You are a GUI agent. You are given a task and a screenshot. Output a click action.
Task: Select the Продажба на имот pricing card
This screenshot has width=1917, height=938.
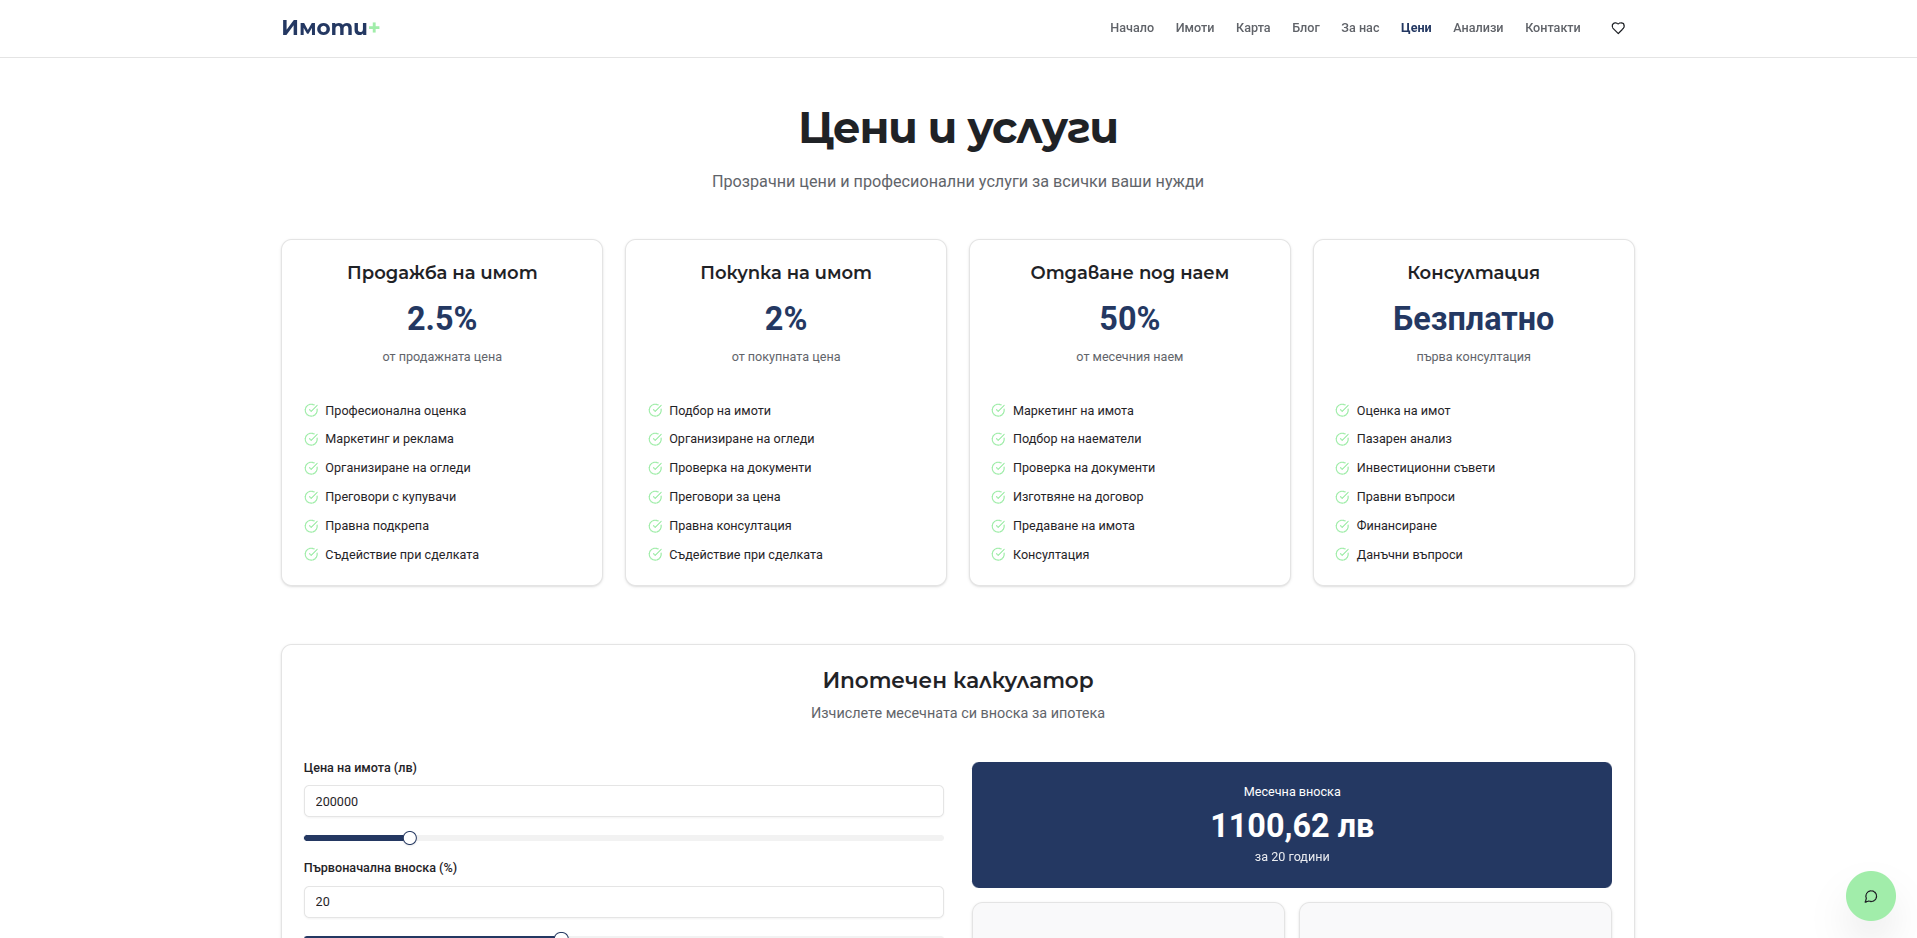(x=442, y=412)
